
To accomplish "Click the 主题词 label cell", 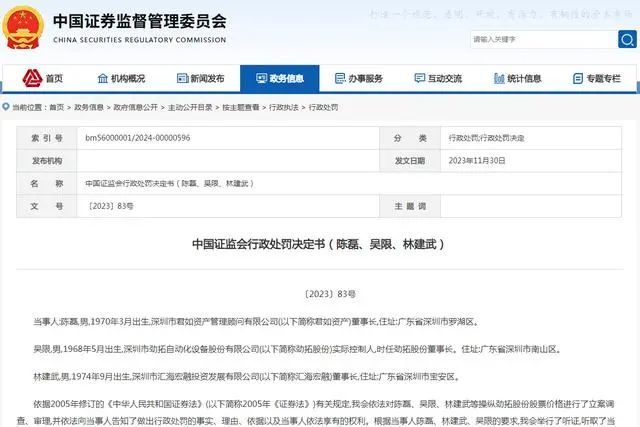I will coord(410,206).
